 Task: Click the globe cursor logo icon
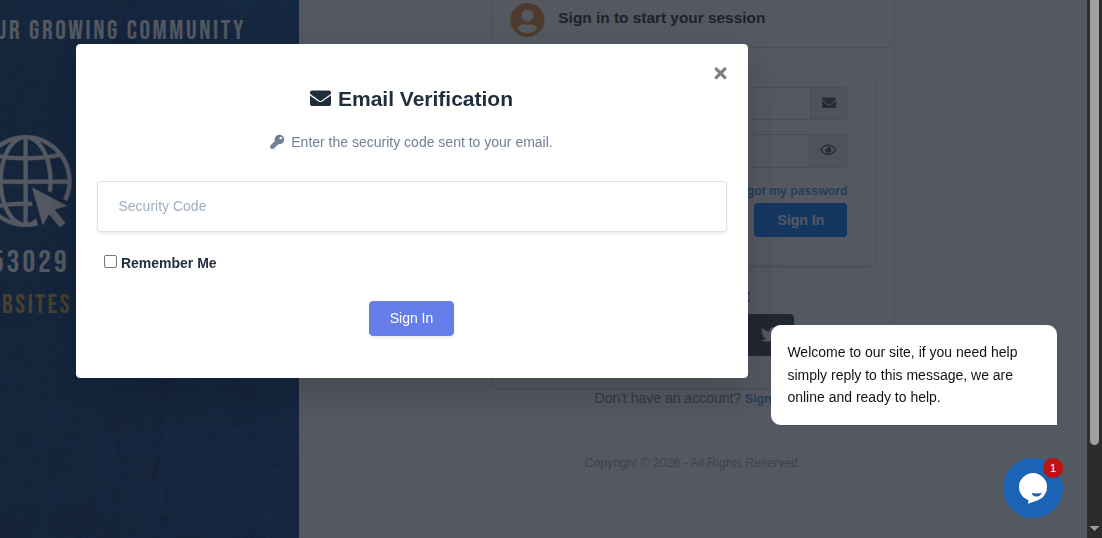coord(36,181)
